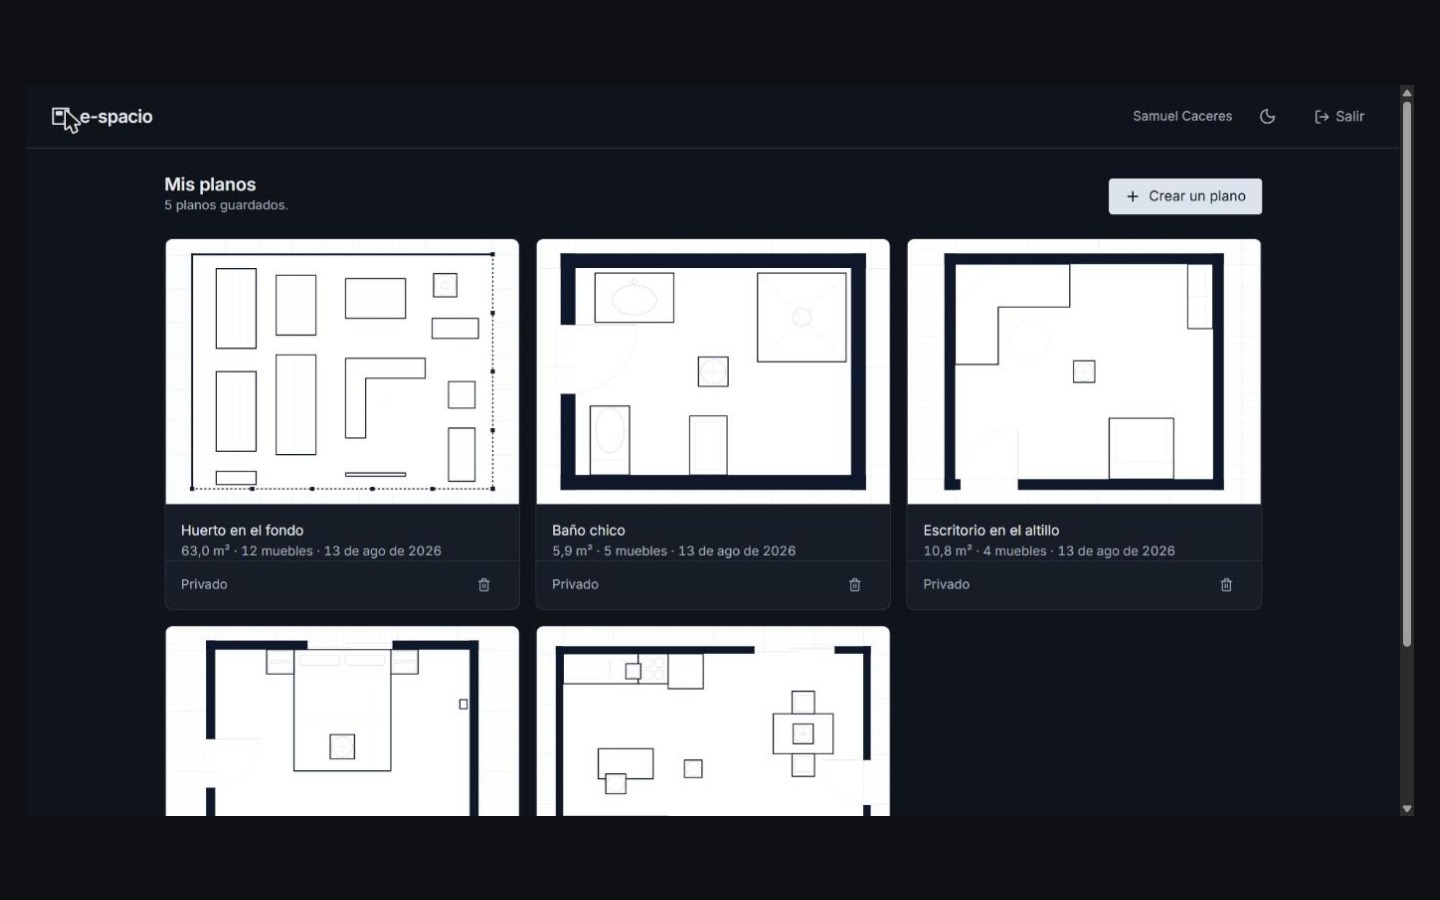Select the Baño chico title
Image resolution: width=1440 pixels, height=900 pixels.
(588, 530)
